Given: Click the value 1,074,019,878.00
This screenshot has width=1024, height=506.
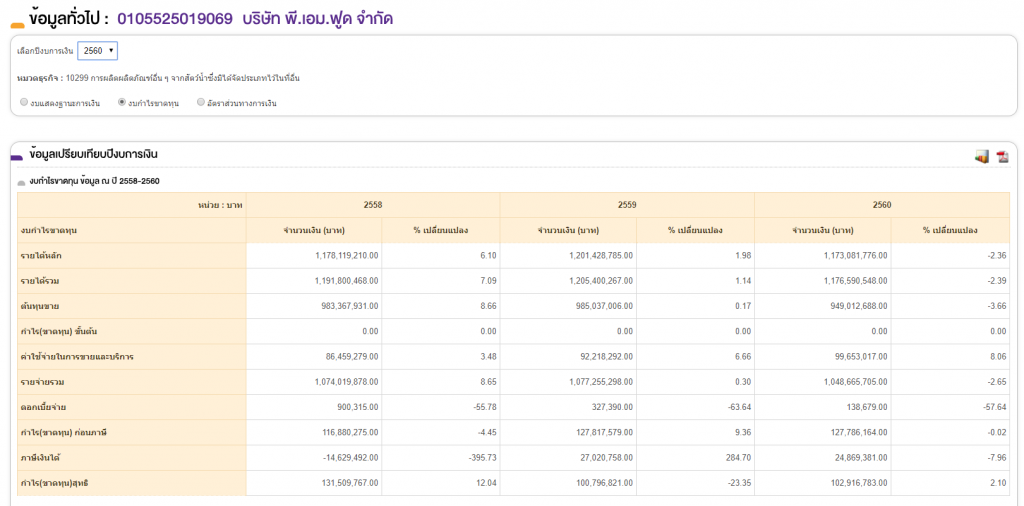Looking at the screenshot, I should 346,382.
